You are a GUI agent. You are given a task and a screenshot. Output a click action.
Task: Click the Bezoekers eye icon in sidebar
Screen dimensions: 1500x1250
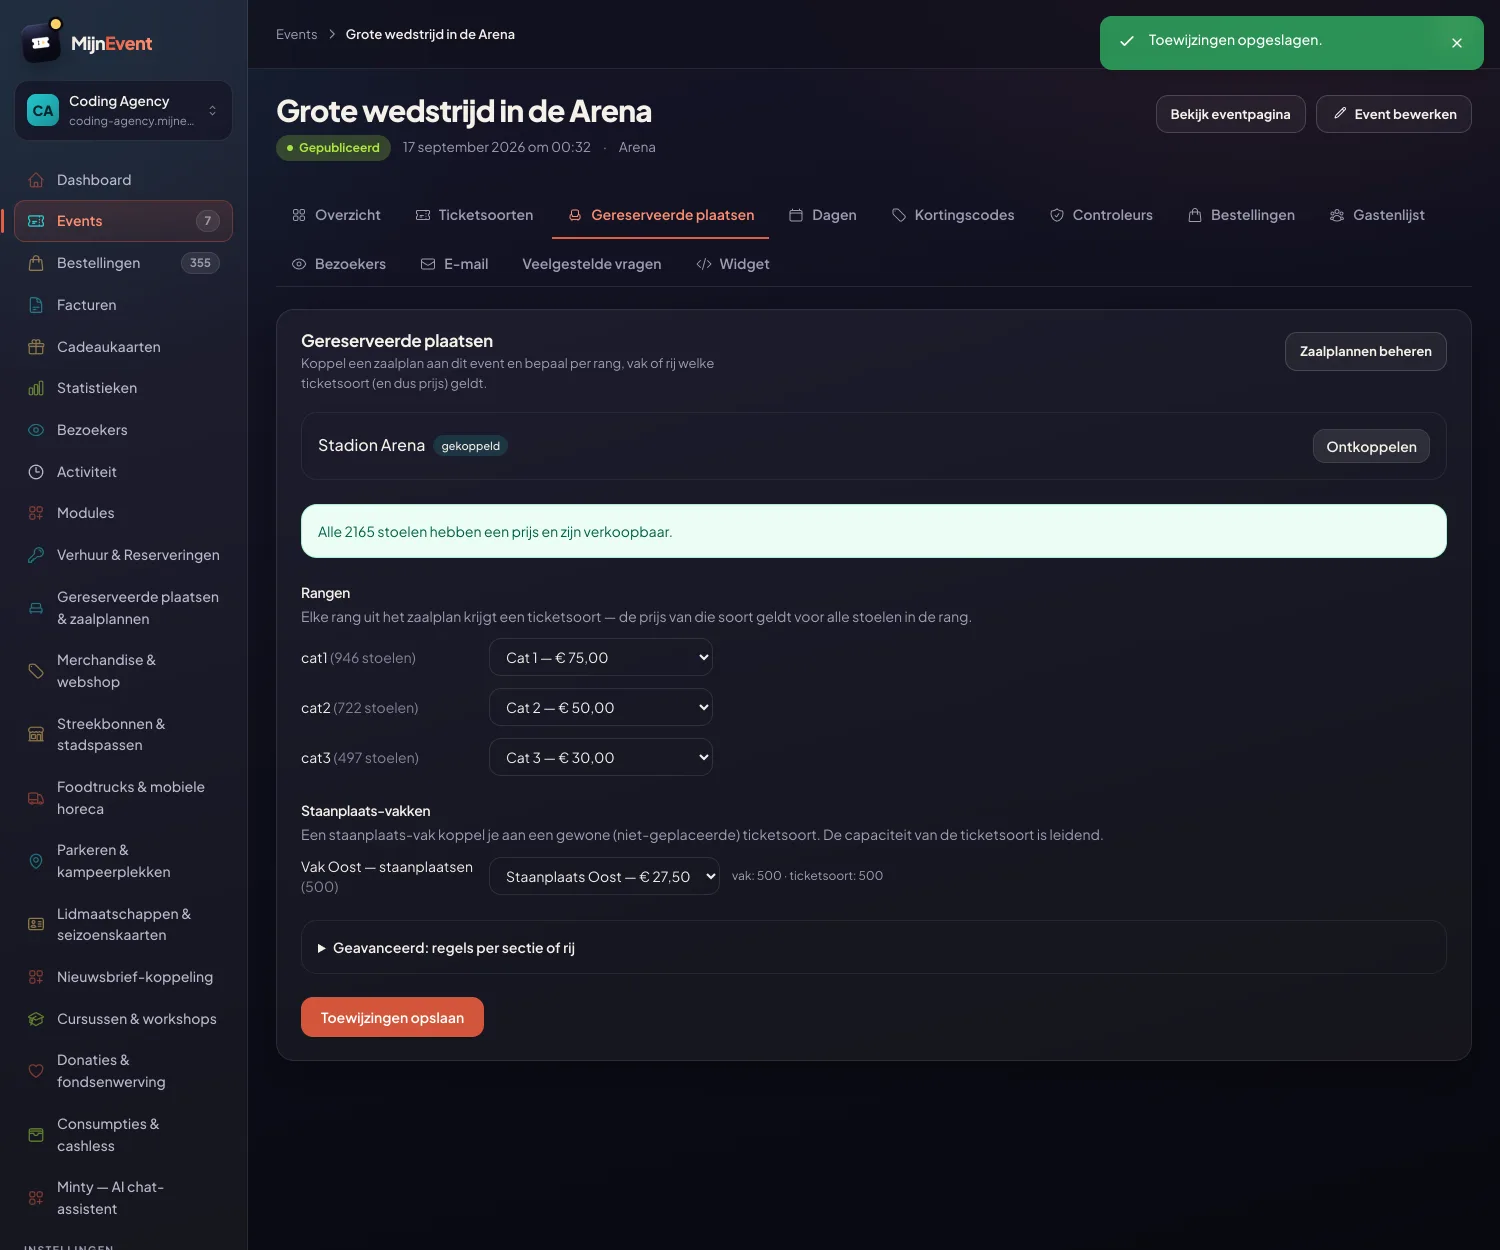pyautogui.click(x=36, y=430)
